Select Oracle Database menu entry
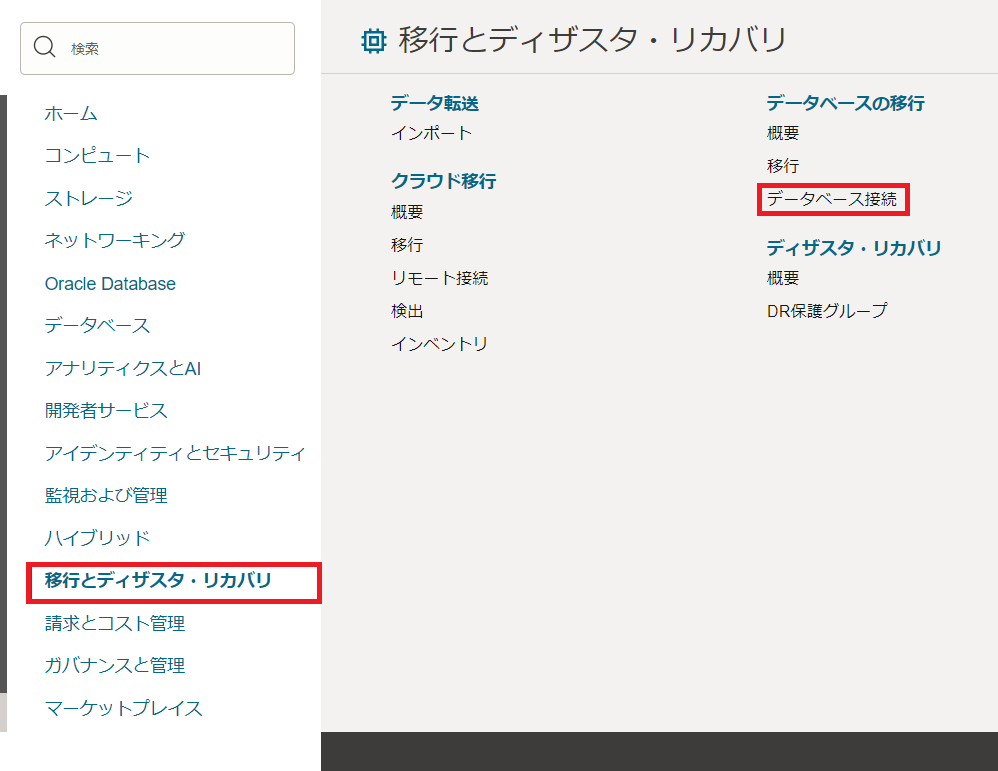Image resolution: width=998 pixels, height=771 pixels. [x=110, y=284]
